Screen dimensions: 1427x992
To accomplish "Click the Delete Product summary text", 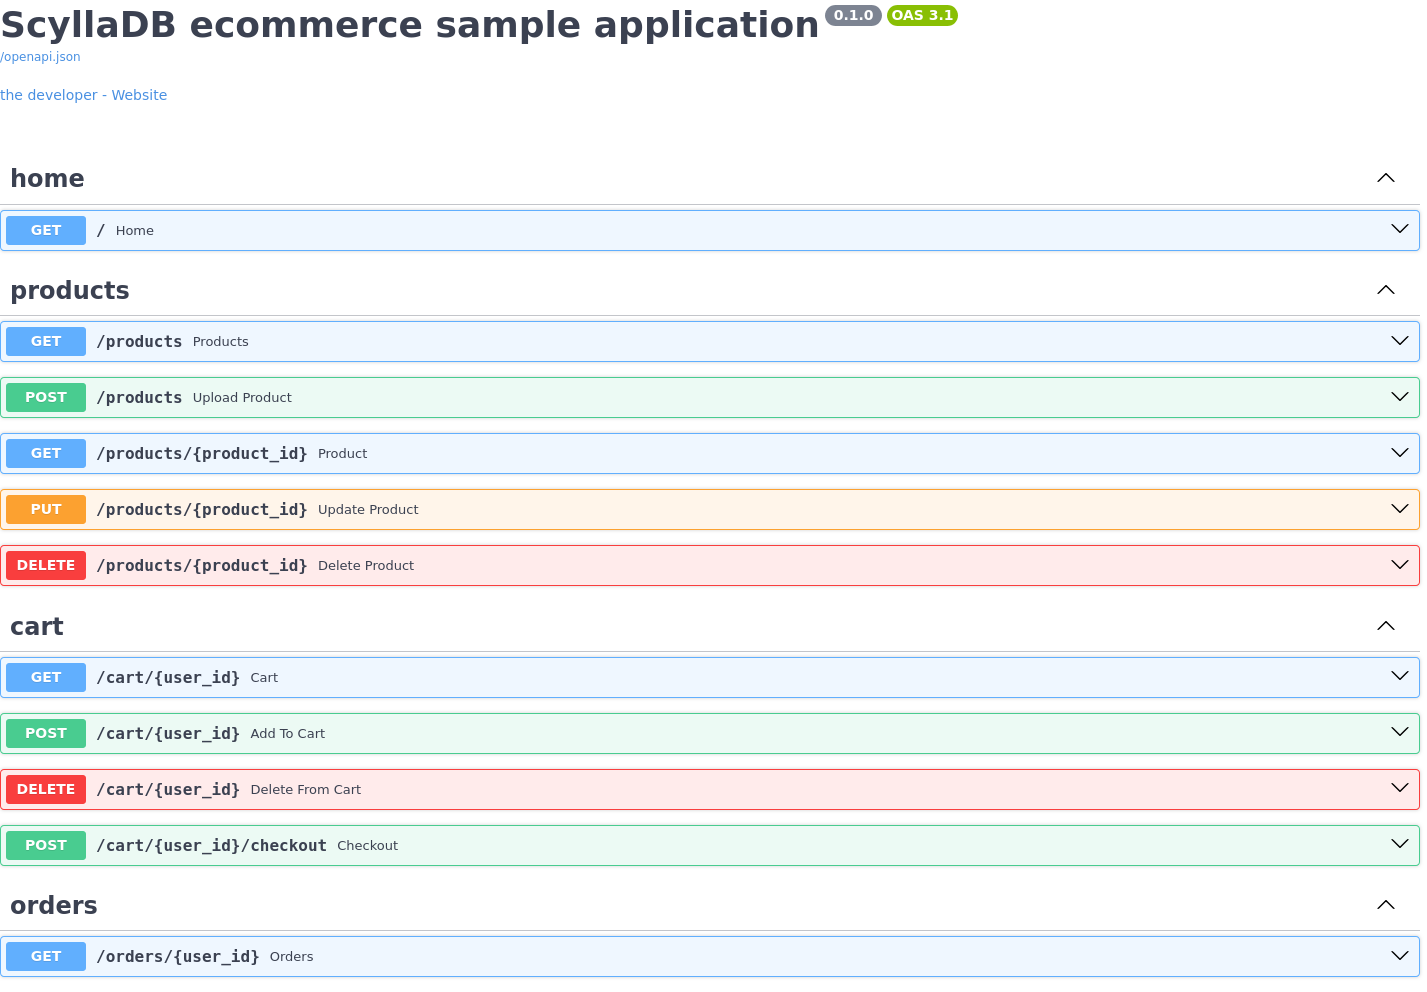I will click(x=366, y=565).
